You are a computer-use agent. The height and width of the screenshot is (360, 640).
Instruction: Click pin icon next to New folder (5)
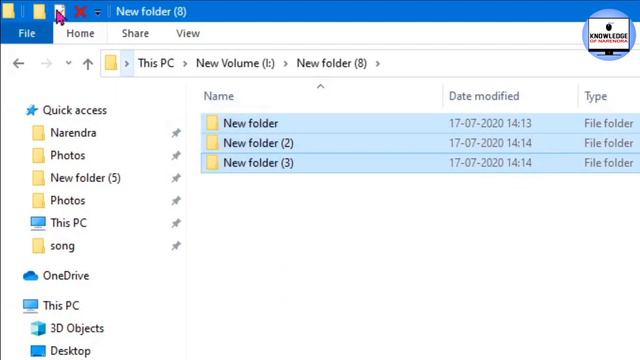point(176,178)
